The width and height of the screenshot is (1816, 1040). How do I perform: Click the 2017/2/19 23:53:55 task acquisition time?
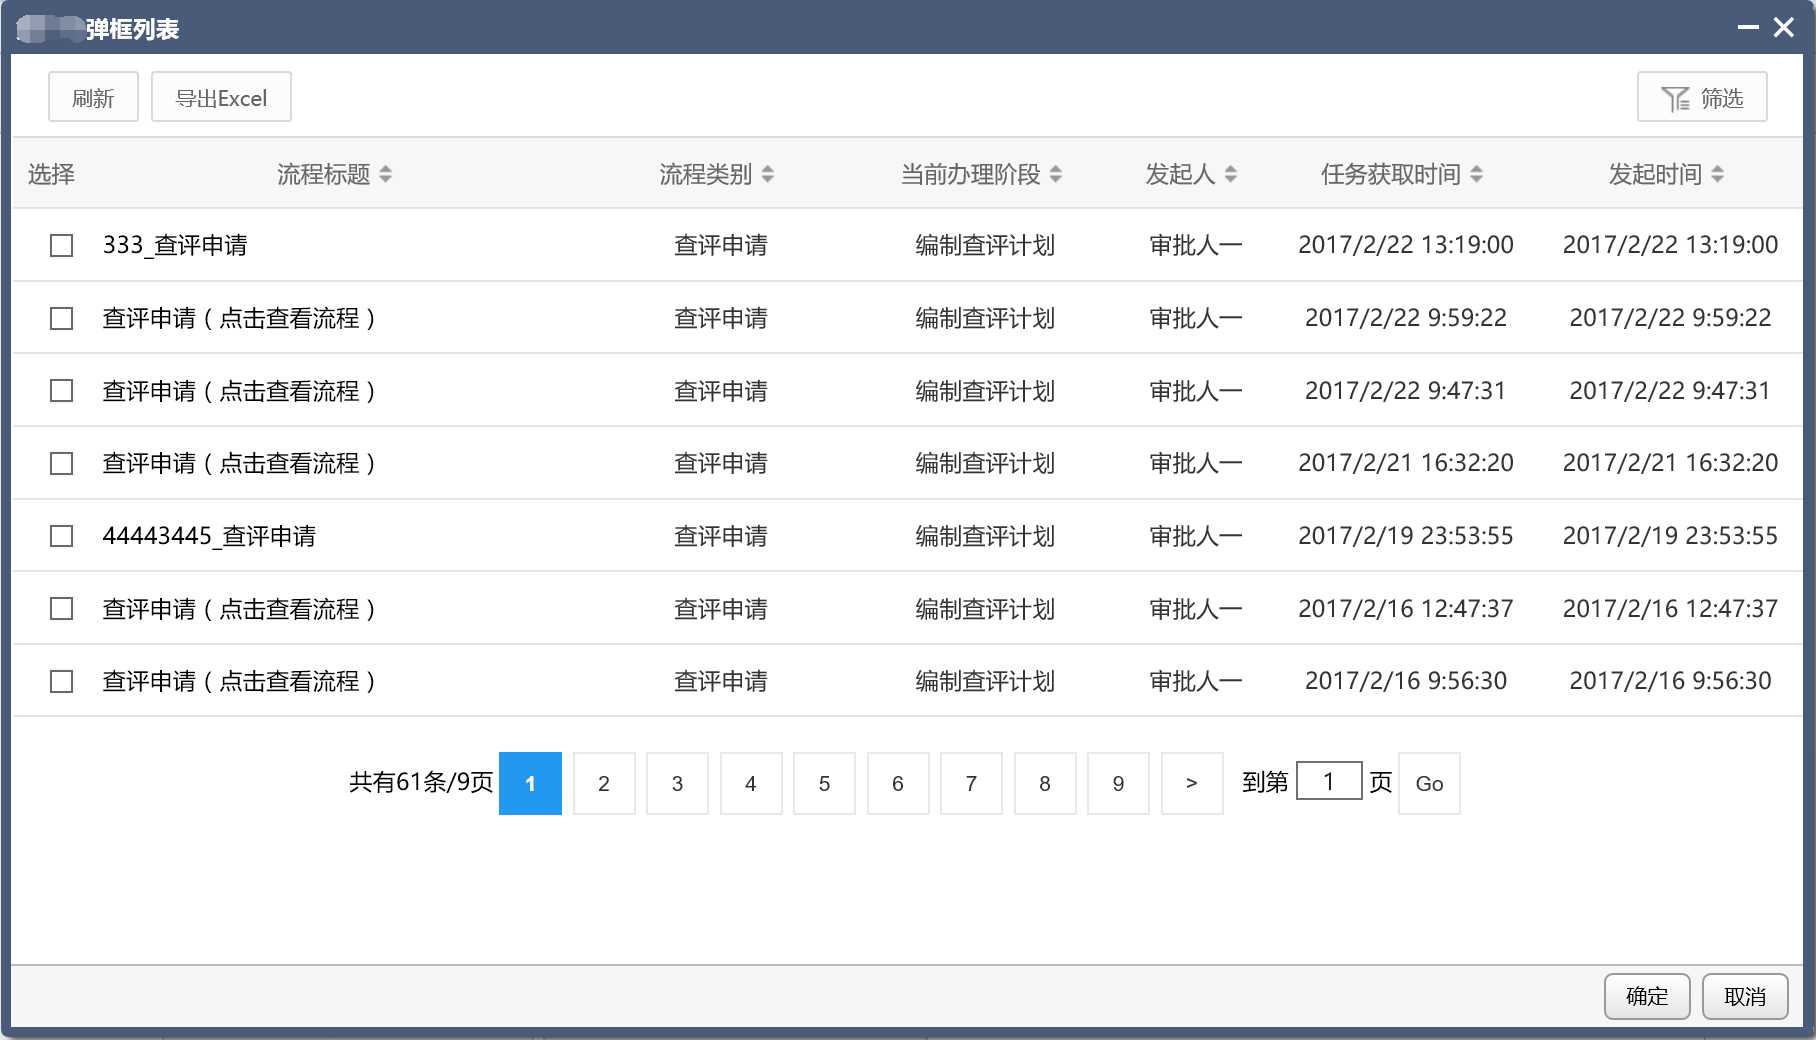coord(1406,536)
